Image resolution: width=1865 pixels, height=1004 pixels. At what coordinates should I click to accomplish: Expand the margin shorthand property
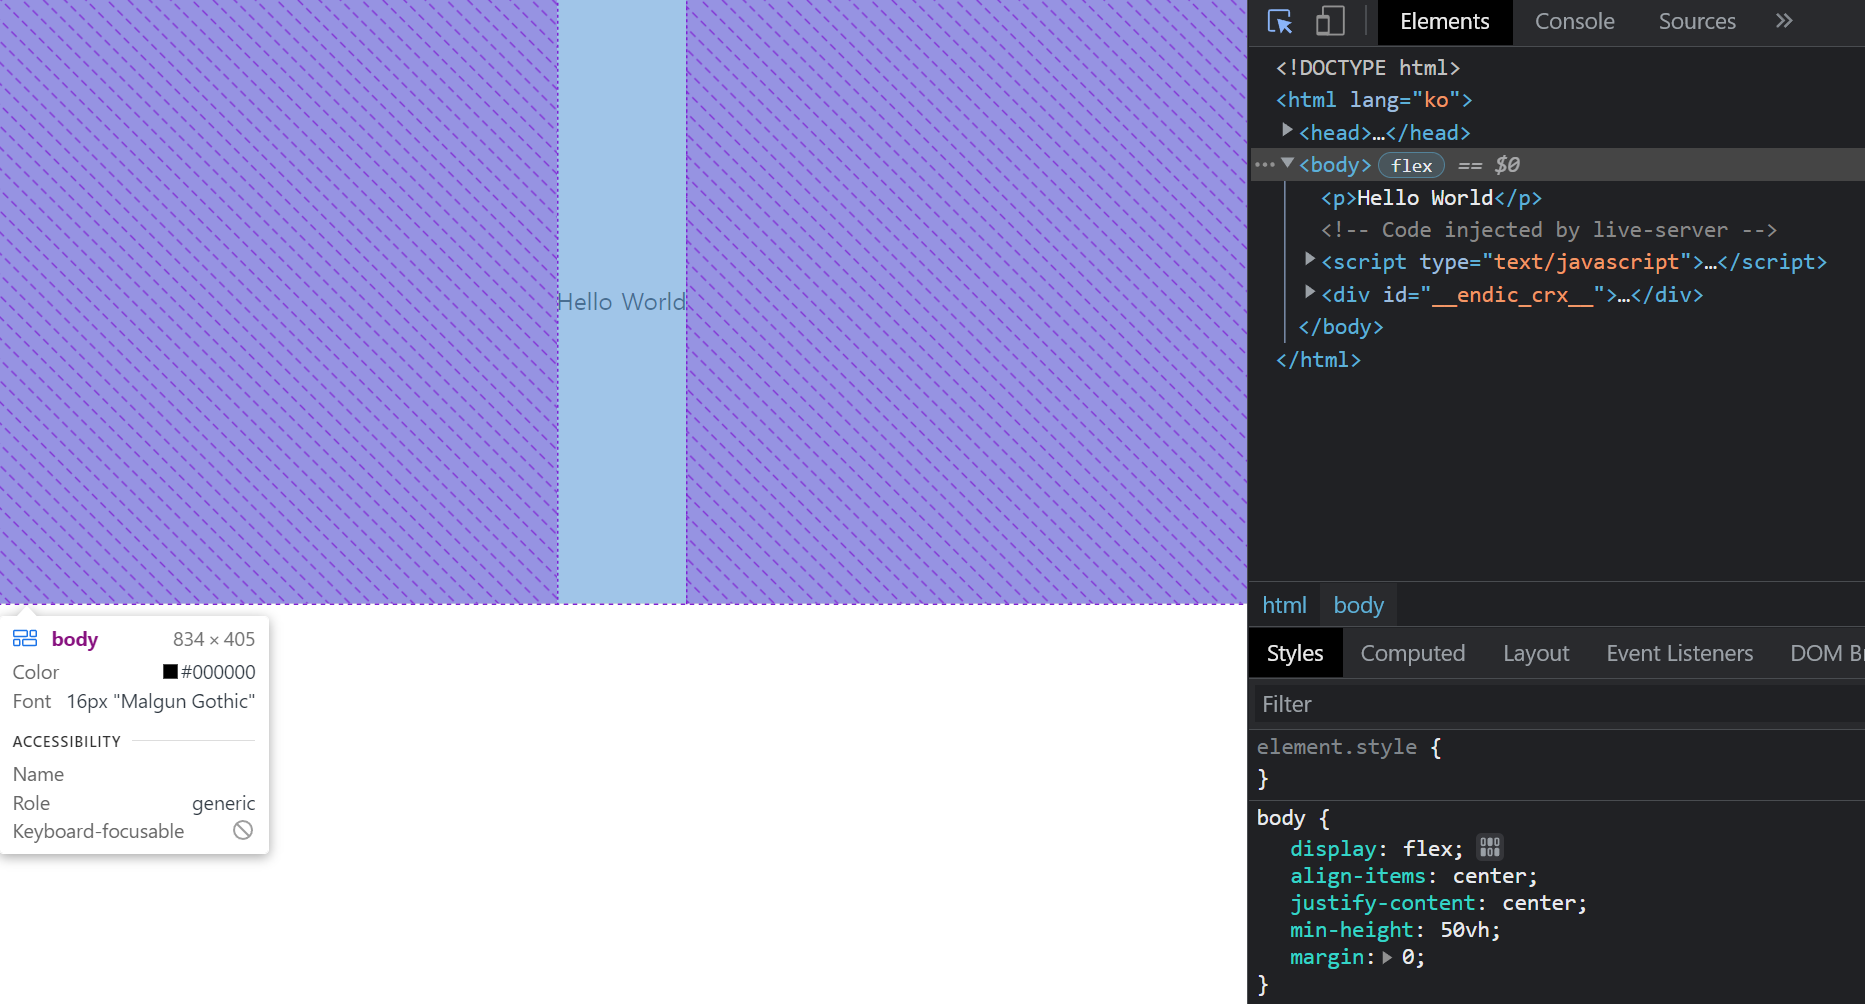pos(1387,957)
